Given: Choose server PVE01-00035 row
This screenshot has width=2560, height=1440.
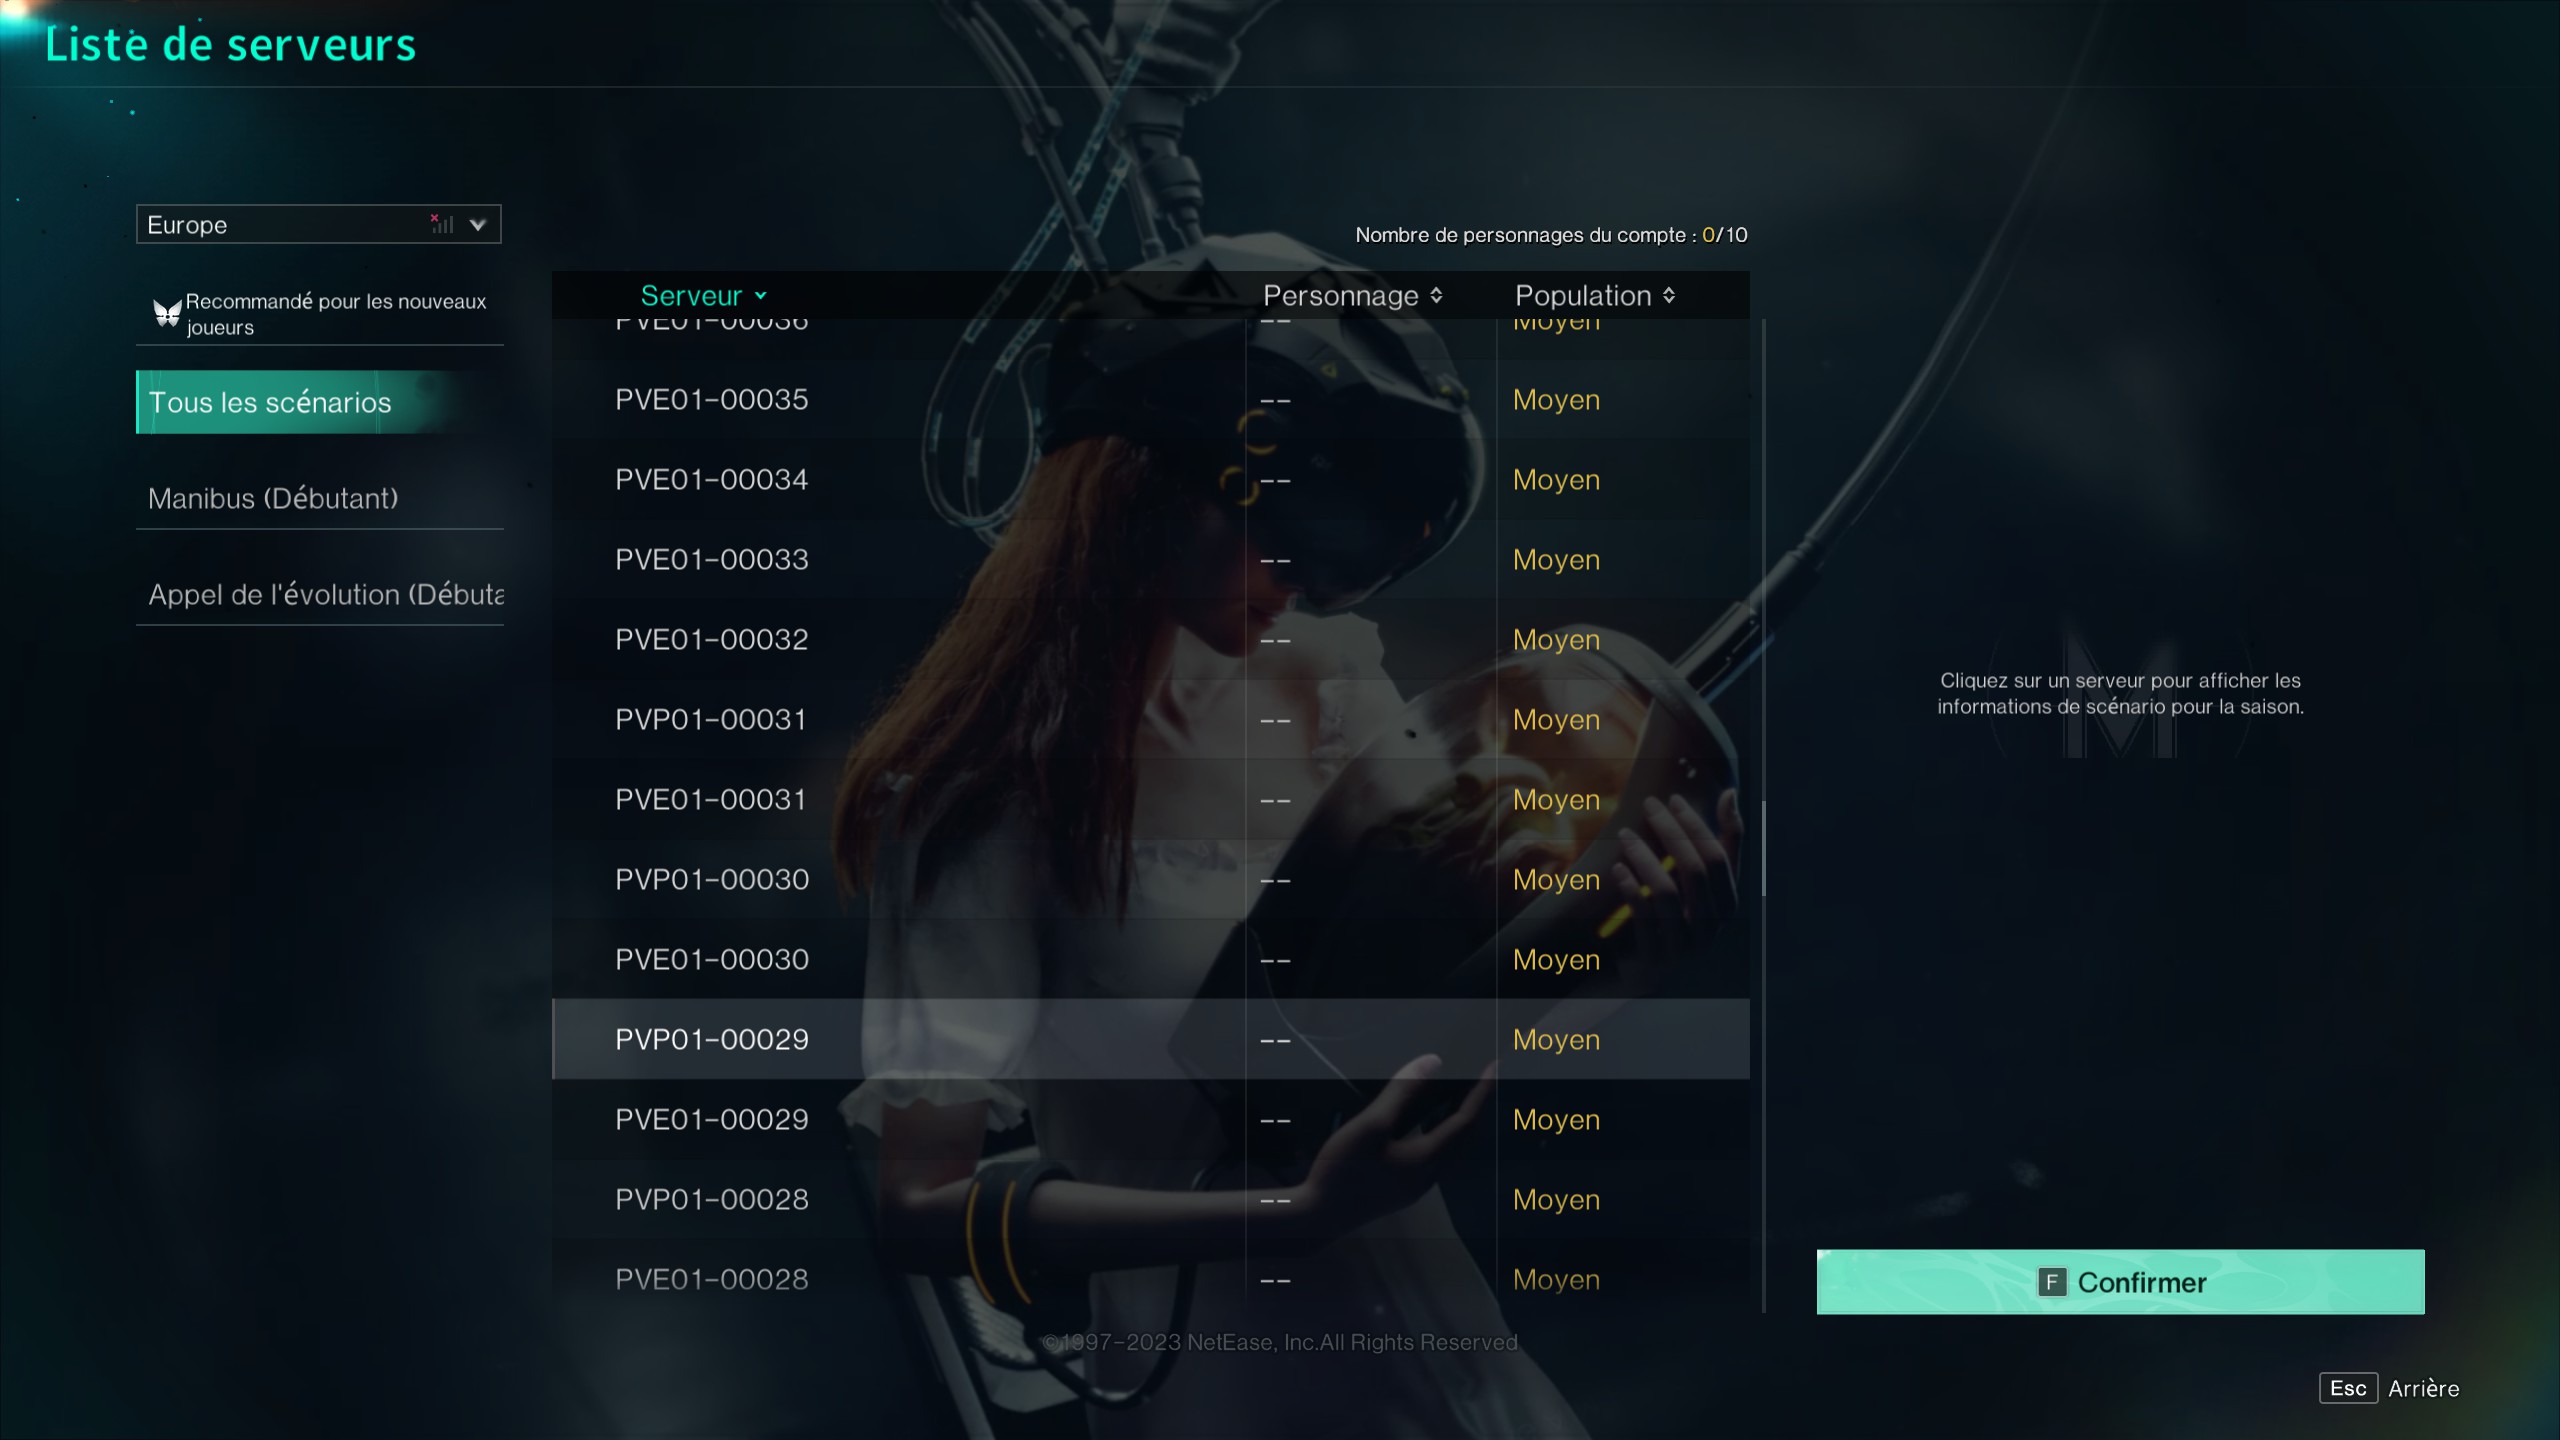Looking at the screenshot, I should (1151, 399).
